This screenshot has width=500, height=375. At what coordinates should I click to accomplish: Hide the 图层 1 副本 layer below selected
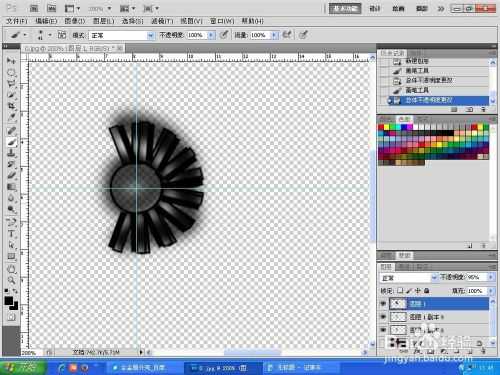pyautogui.click(x=383, y=317)
